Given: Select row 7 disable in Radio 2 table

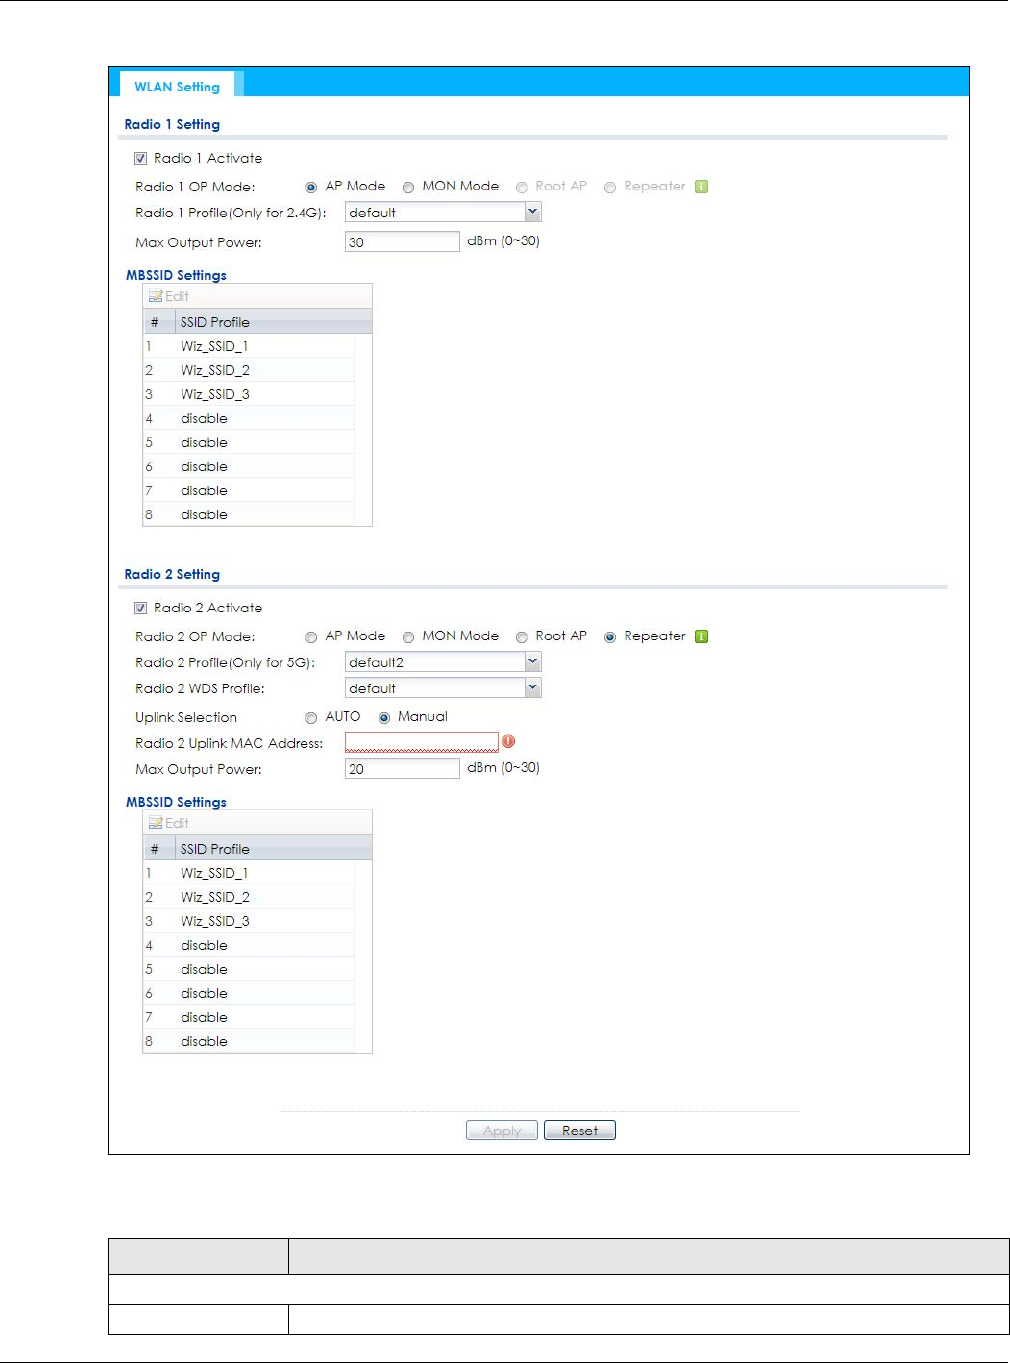Looking at the screenshot, I should coord(249,1017).
